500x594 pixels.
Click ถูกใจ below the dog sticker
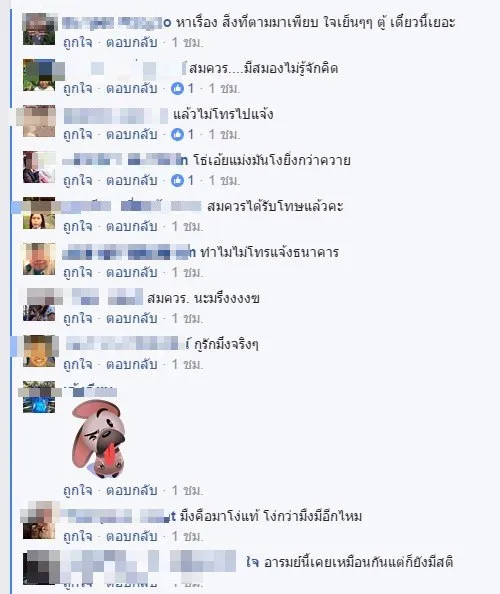tap(78, 490)
